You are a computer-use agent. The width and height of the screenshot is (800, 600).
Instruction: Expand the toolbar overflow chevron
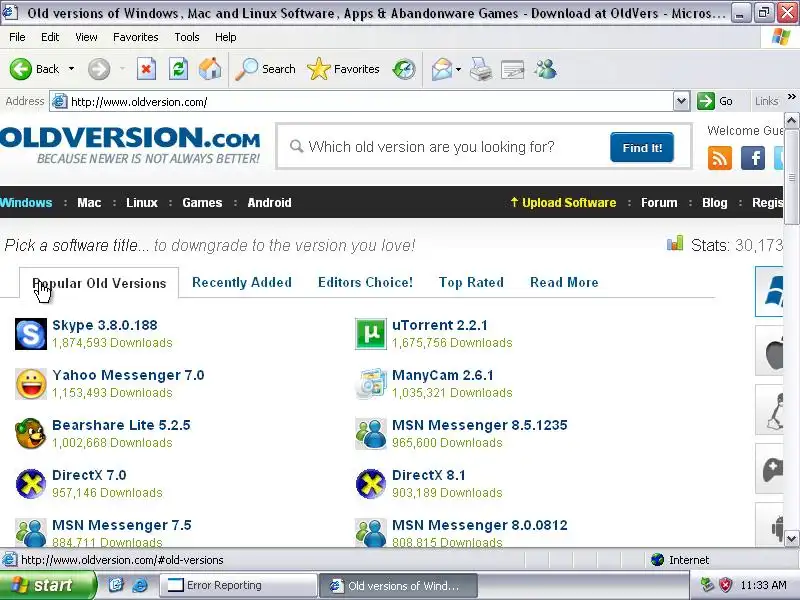click(x=791, y=96)
